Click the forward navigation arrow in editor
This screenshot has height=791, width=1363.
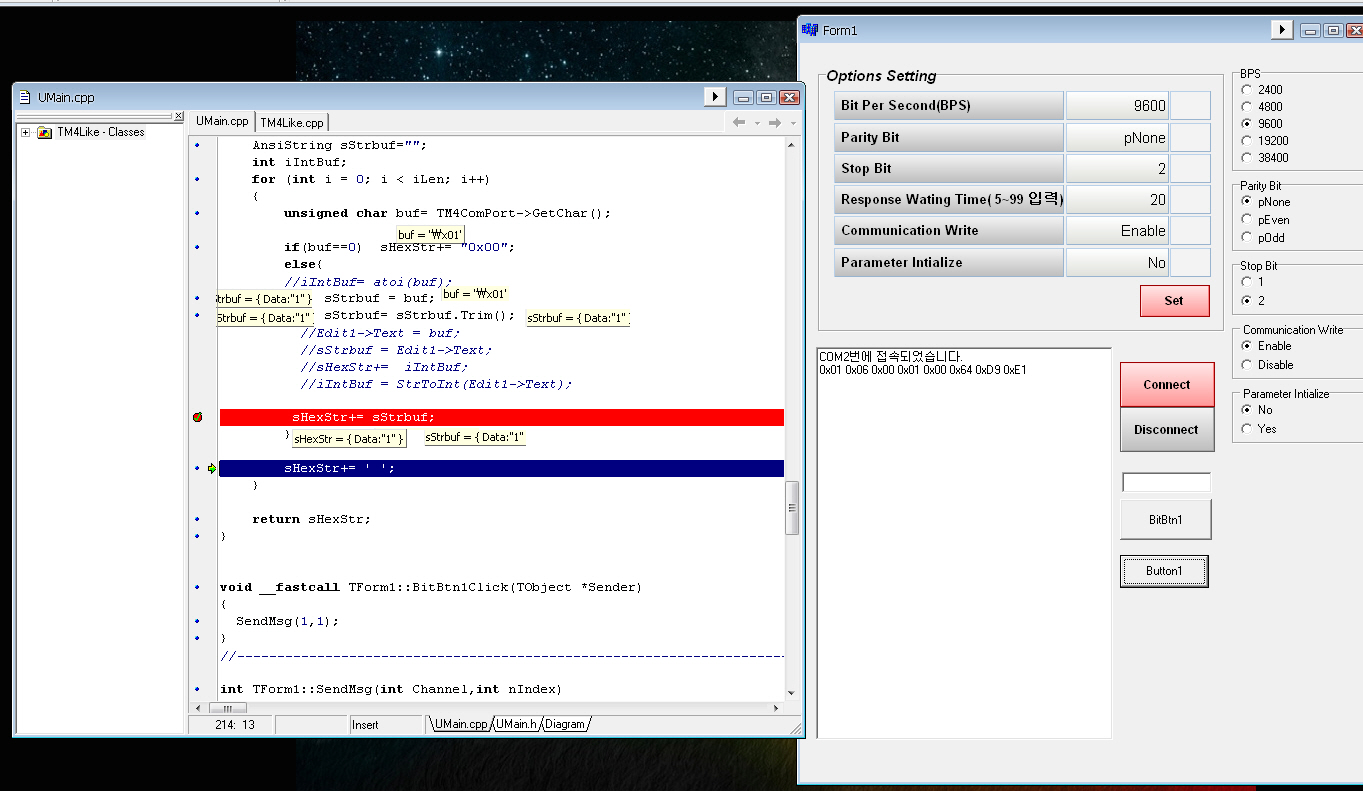(774, 122)
